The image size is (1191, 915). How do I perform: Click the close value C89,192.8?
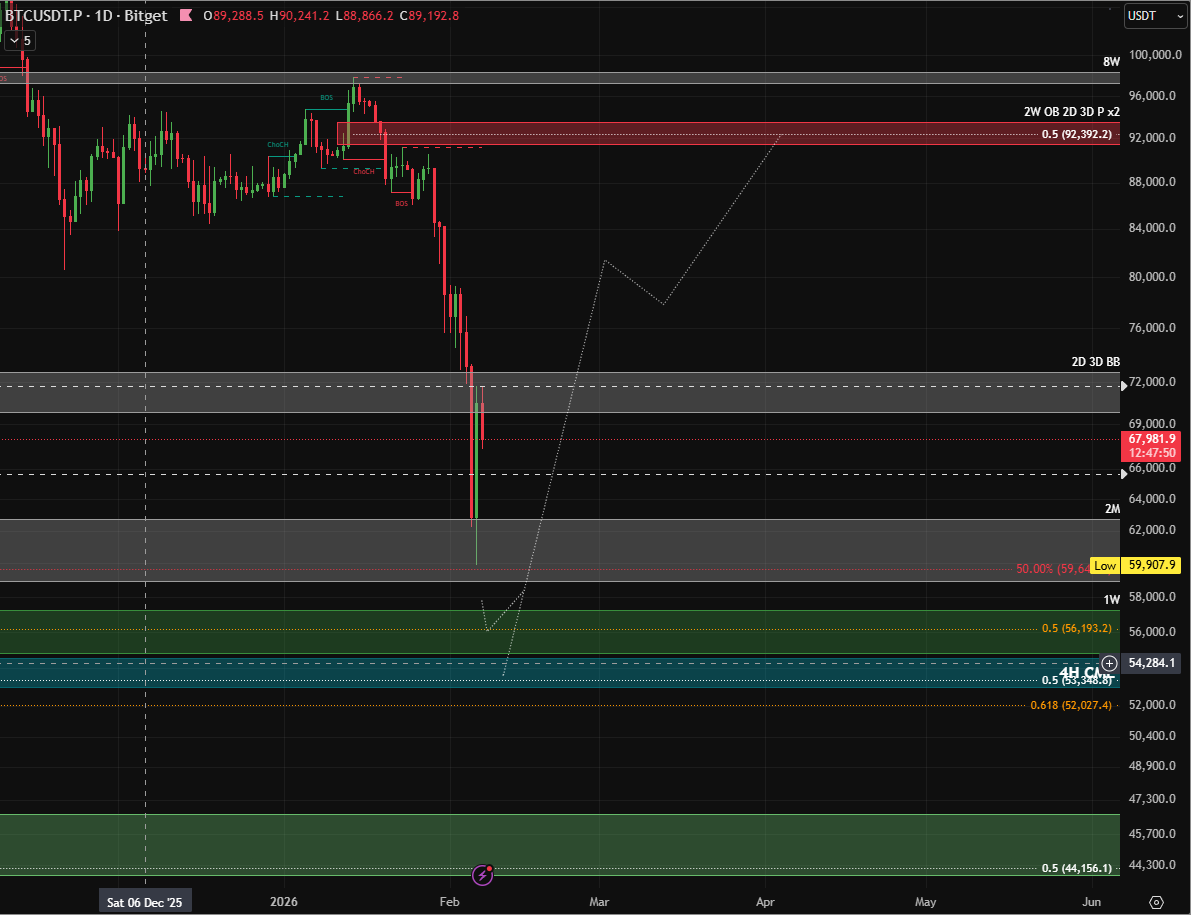click(429, 15)
